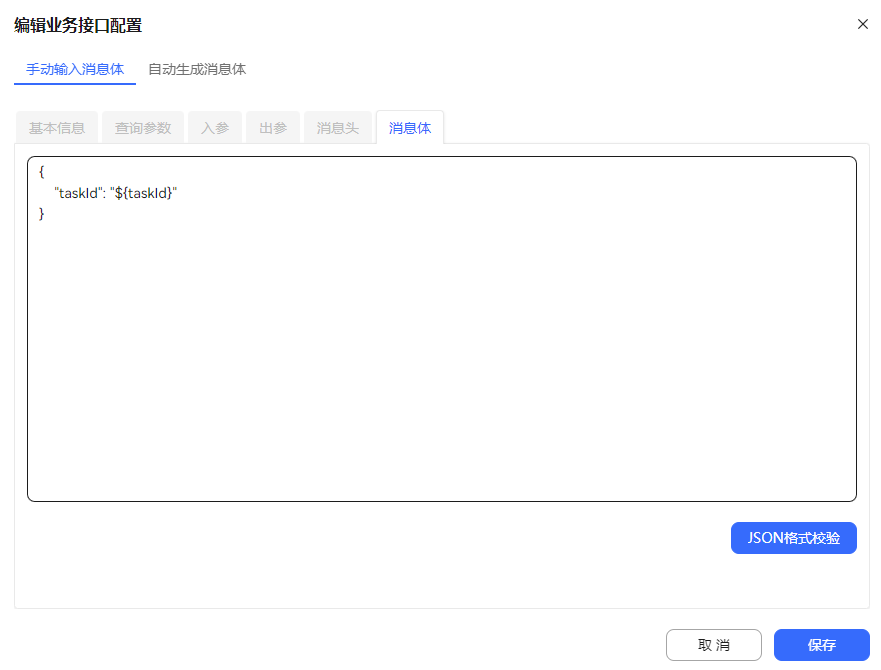The height and width of the screenshot is (670, 881).
Task: Click inside the JSON message body editor
Action: (x=442, y=329)
